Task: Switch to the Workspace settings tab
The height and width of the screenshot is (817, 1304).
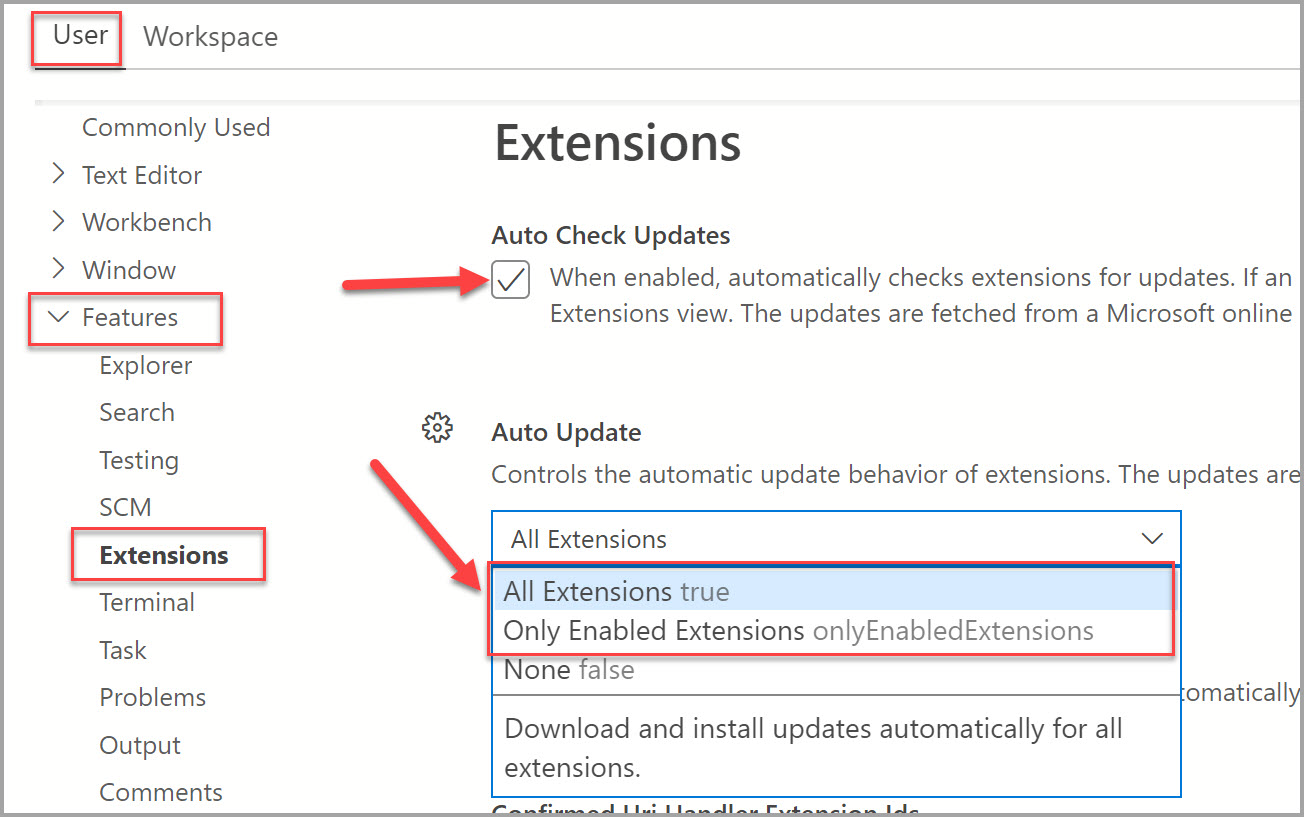Action: [x=211, y=37]
